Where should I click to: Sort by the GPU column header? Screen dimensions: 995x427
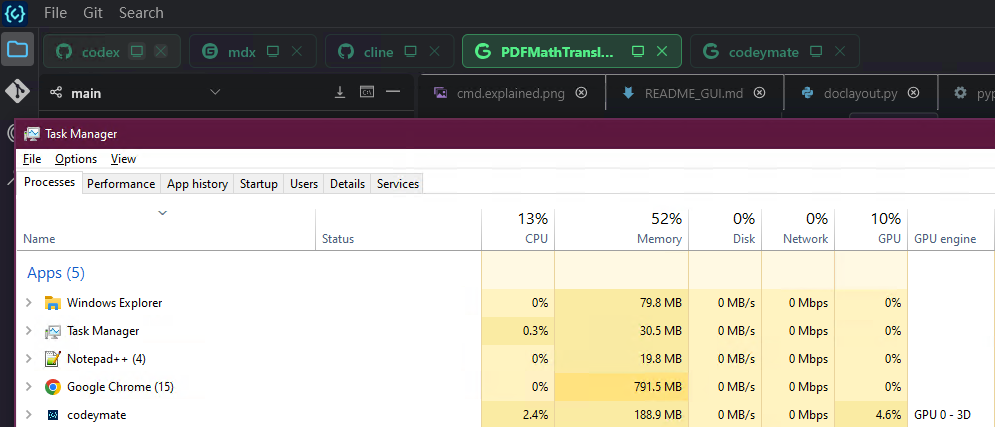871,229
